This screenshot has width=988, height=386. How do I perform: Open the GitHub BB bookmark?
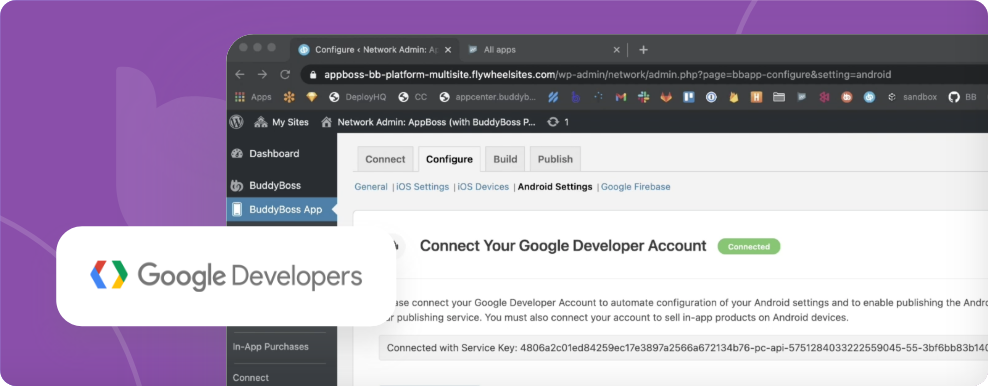962,97
